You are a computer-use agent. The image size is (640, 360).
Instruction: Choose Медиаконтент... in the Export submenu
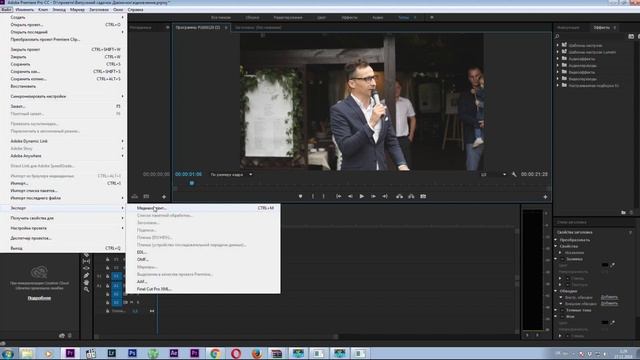(203, 208)
